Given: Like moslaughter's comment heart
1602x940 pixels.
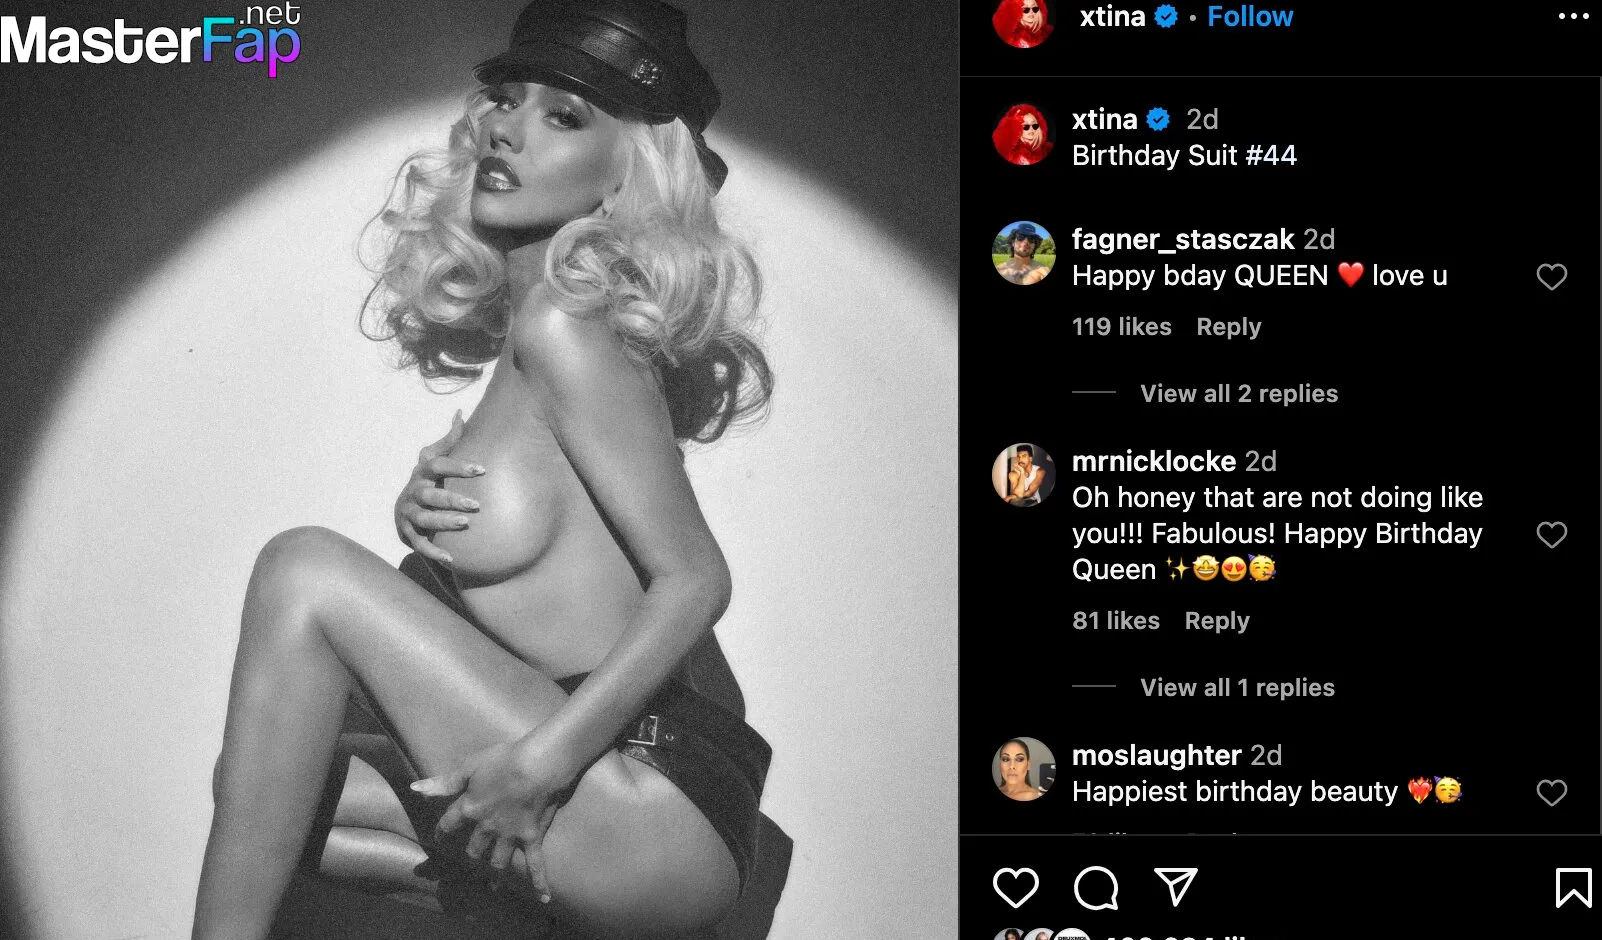Looking at the screenshot, I should [x=1551, y=793].
